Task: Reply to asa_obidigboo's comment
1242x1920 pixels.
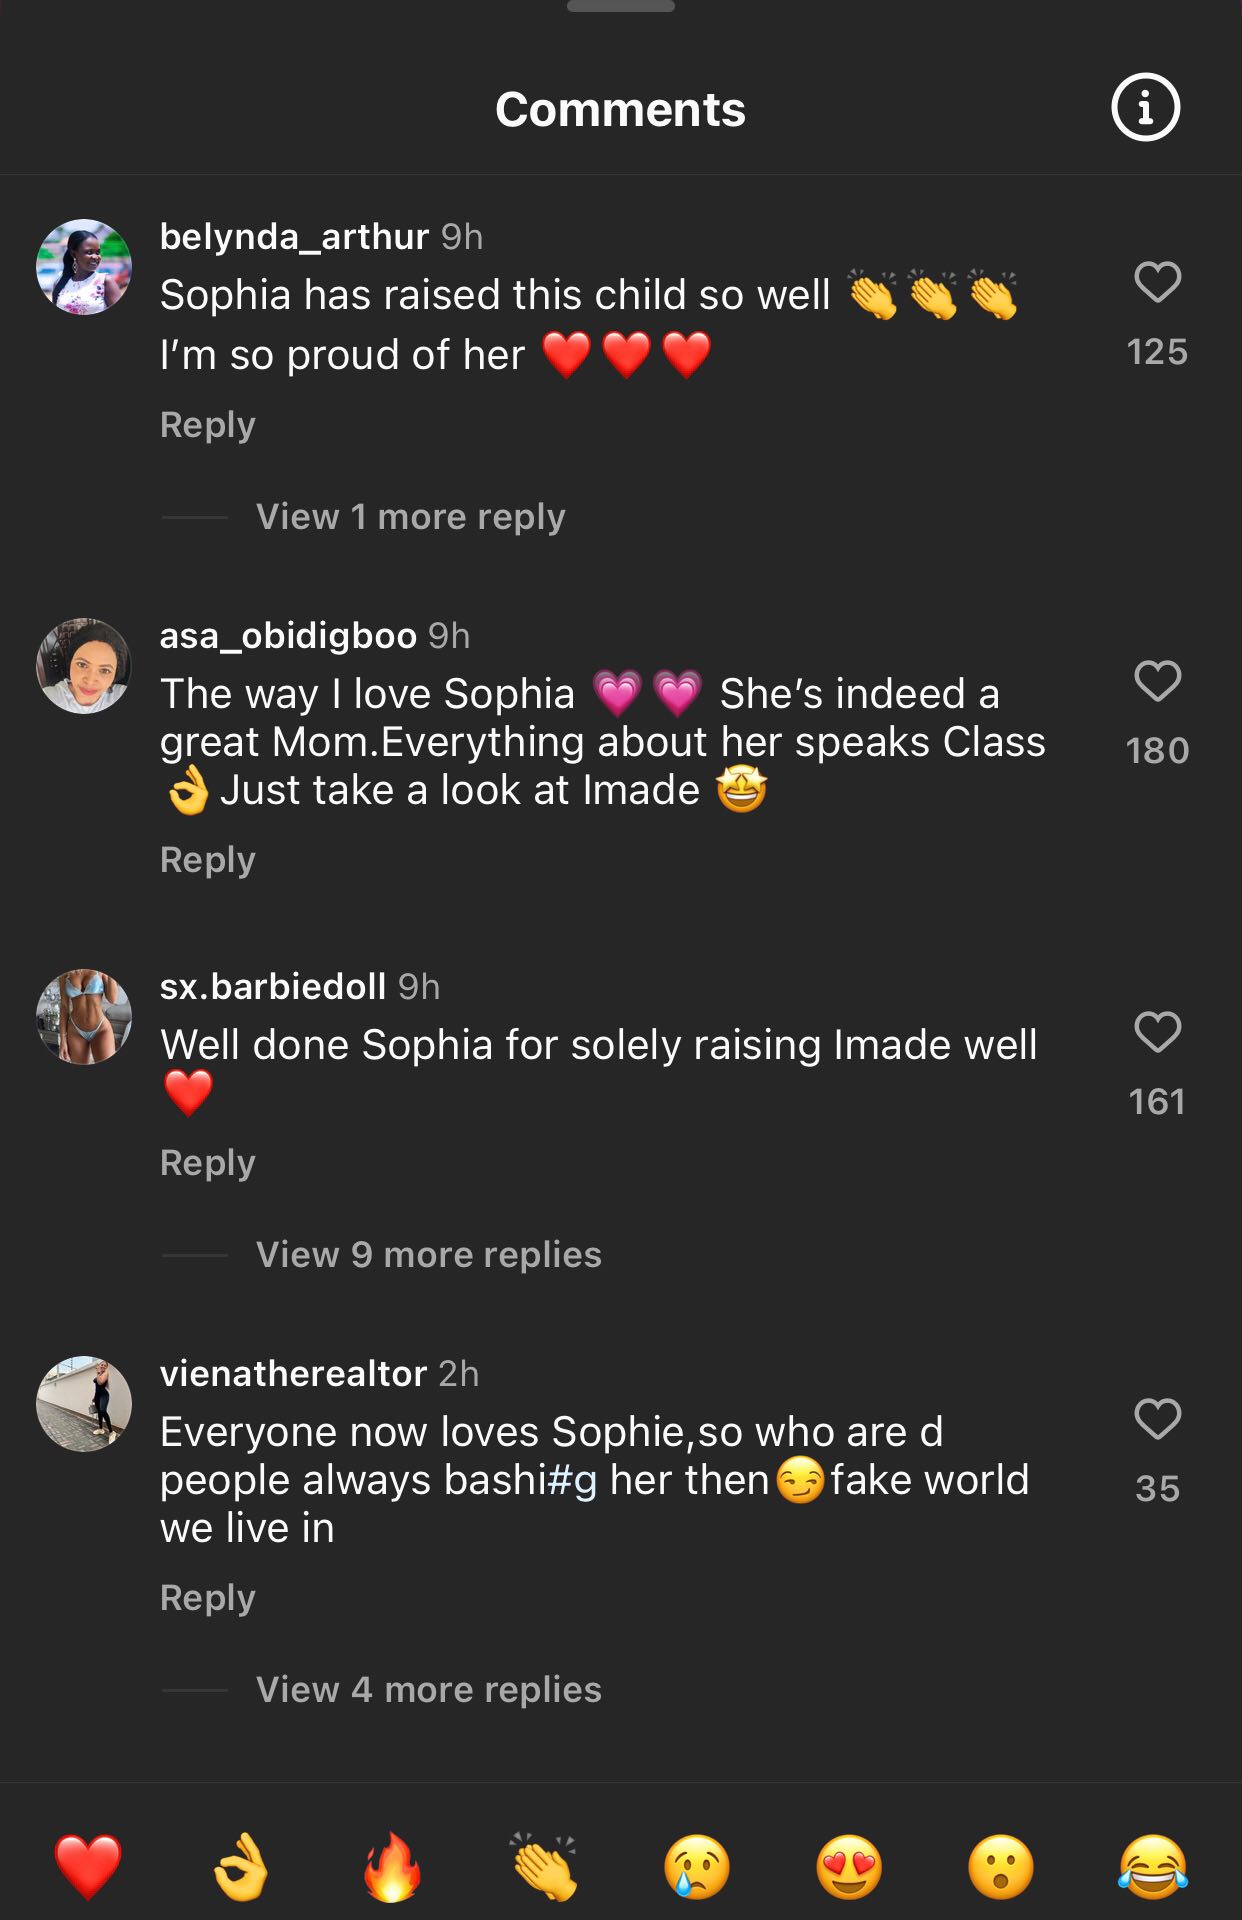Action: pos(208,860)
